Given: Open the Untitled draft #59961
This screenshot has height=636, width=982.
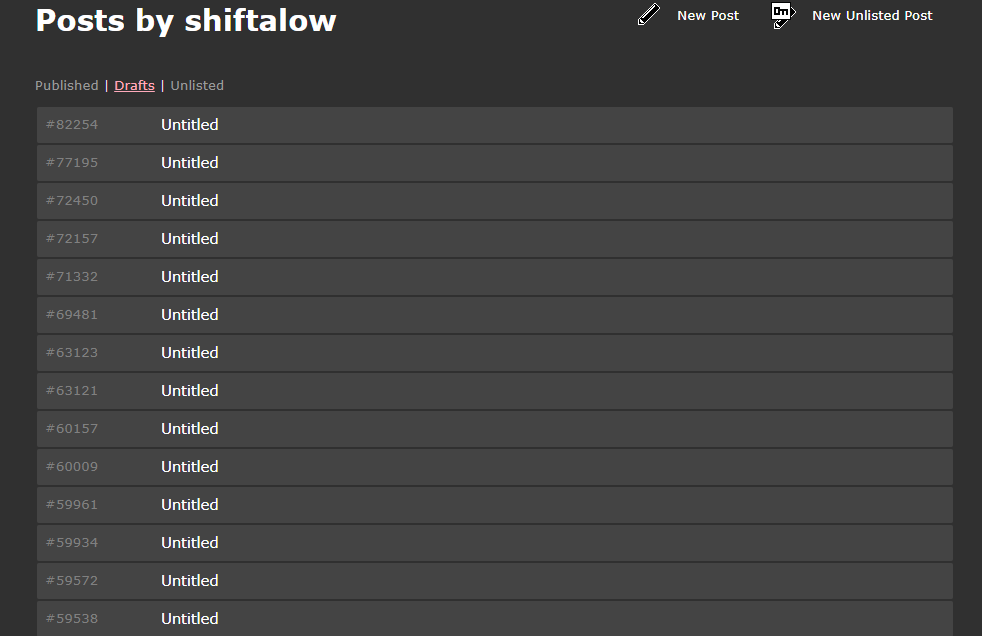Looking at the screenshot, I should coord(190,505).
